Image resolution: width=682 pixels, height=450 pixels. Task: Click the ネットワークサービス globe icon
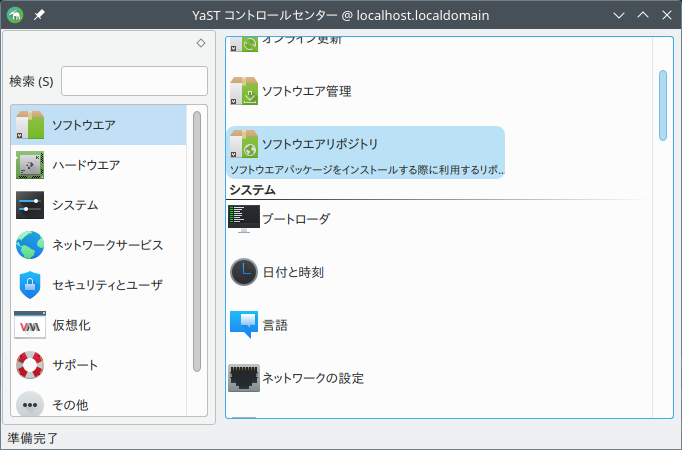[x=30, y=245]
